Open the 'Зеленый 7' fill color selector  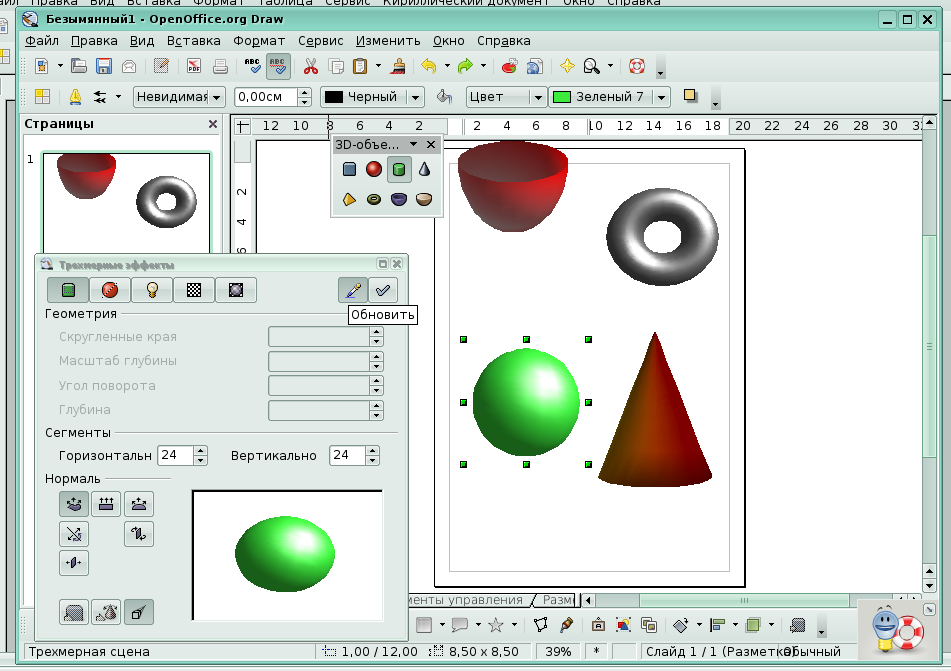click(661, 97)
